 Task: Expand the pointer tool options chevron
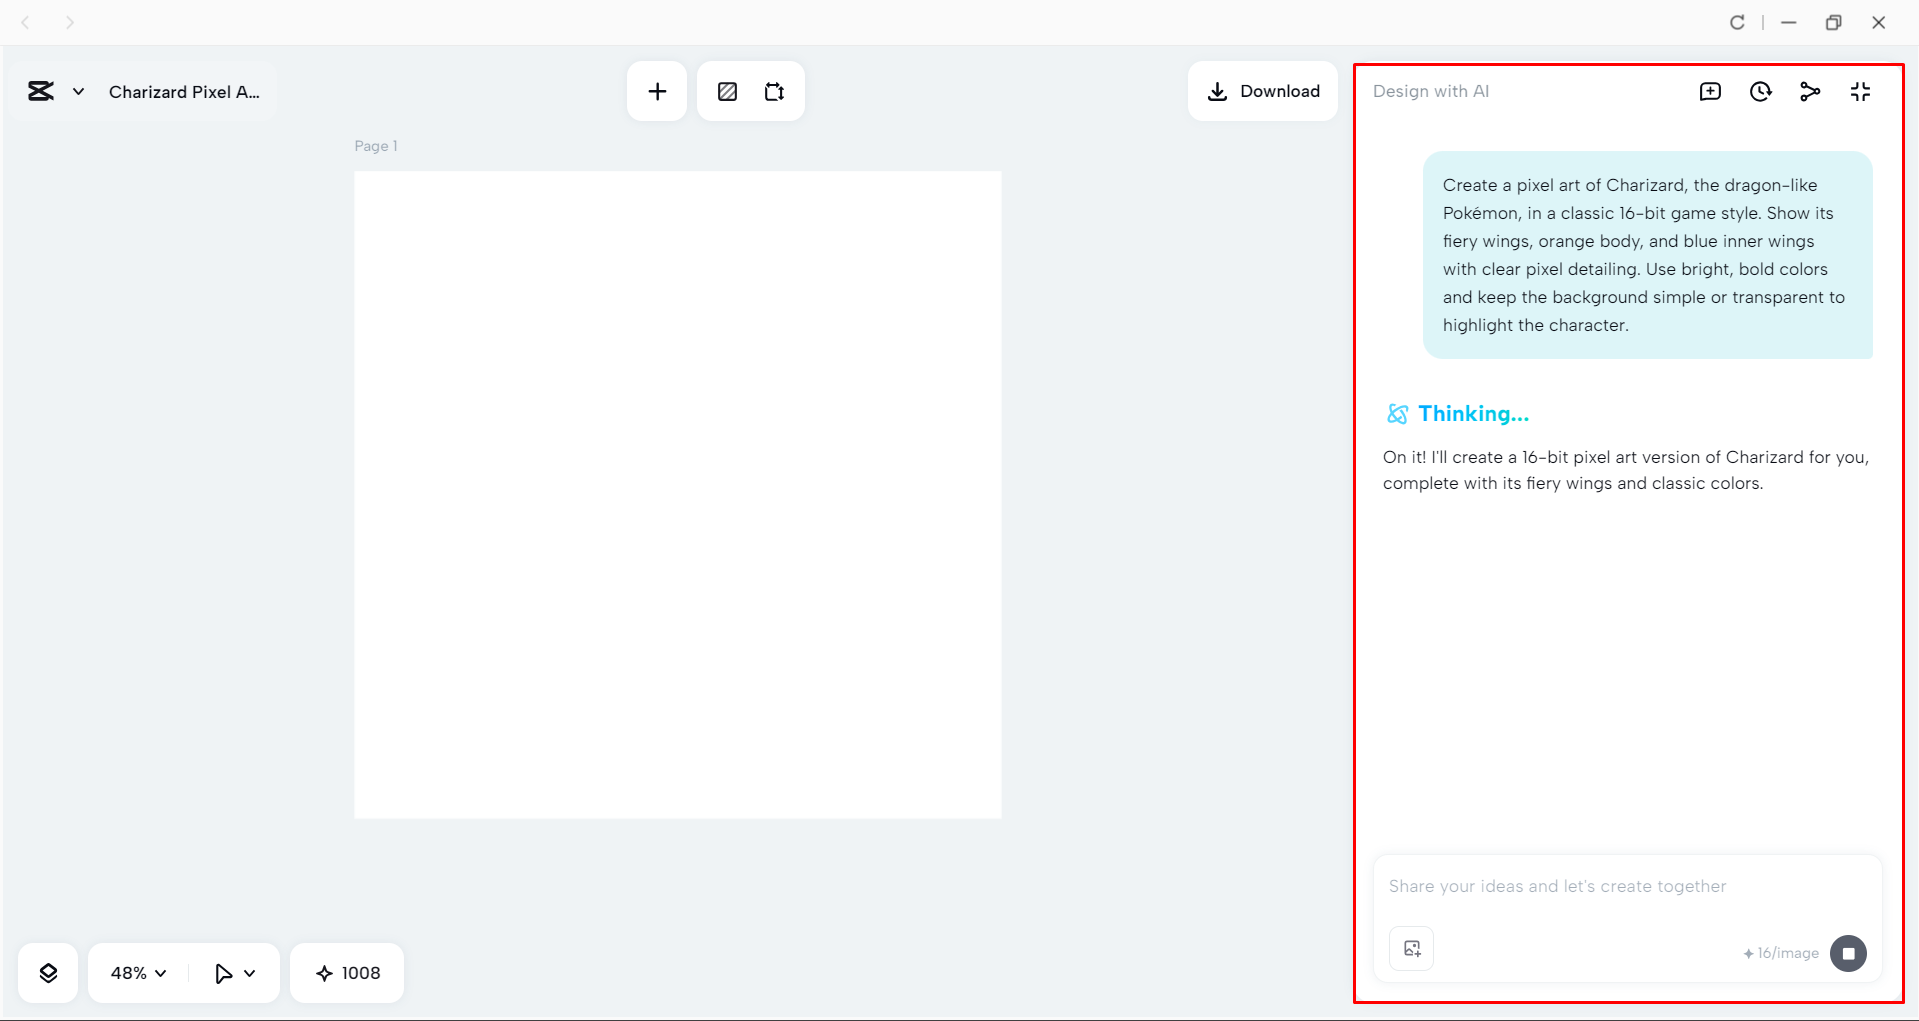click(250, 973)
